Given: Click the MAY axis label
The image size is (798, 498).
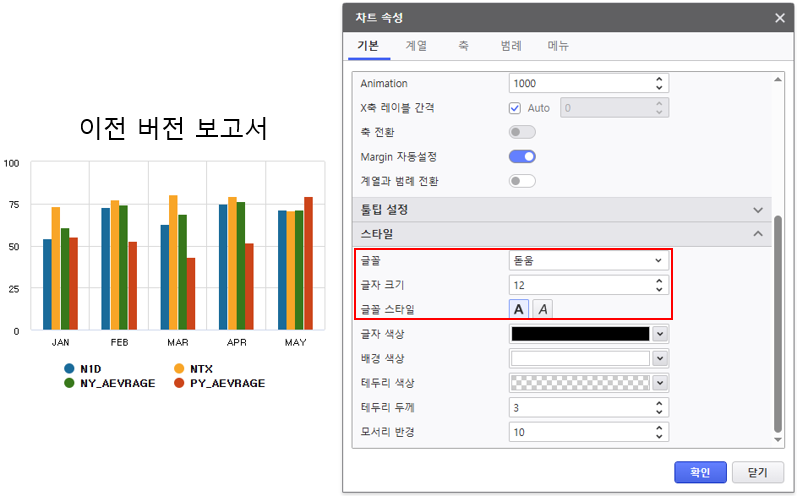Looking at the screenshot, I should pyautogui.click(x=296, y=342).
